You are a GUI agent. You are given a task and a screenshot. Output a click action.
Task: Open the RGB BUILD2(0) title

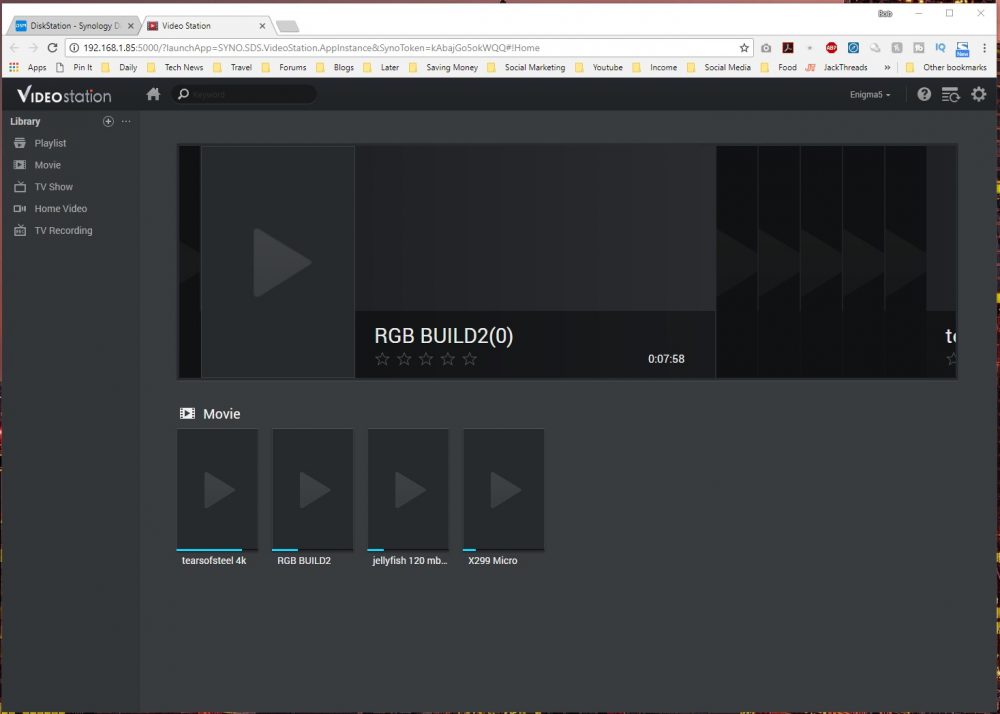point(443,336)
